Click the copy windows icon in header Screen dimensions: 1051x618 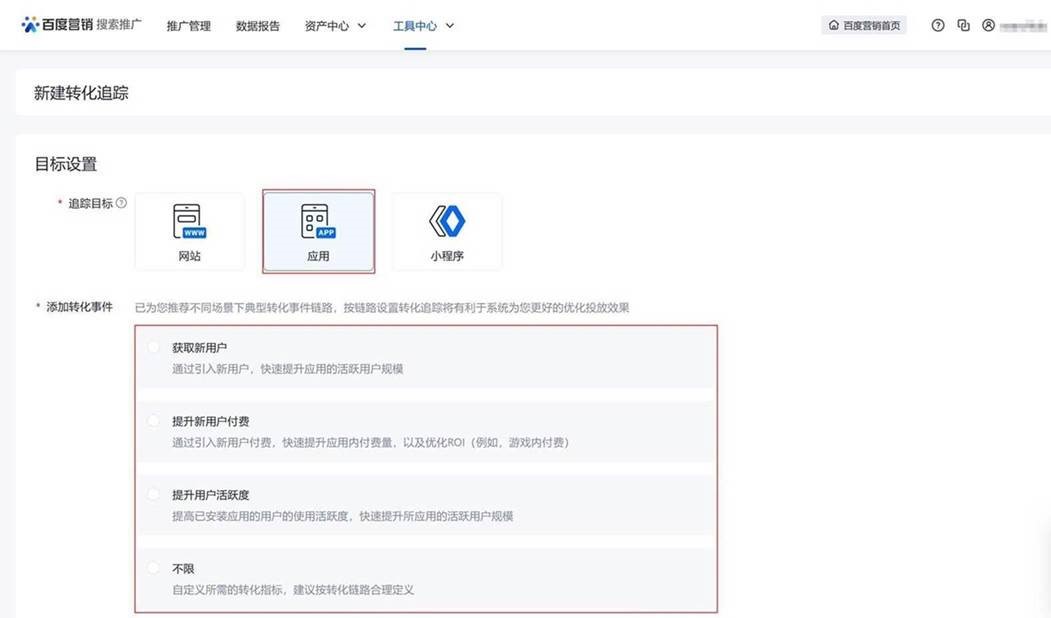click(x=963, y=26)
